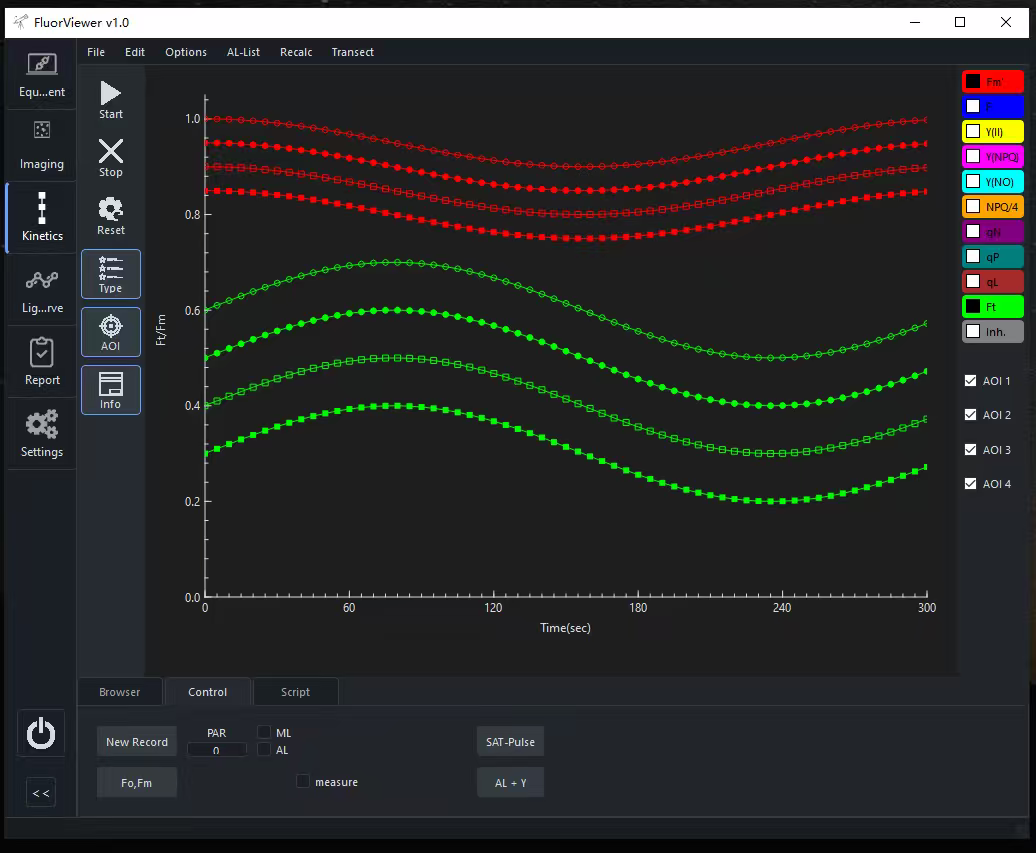Click the SAT-Pulse button
The image size is (1036, 853).
(510, 742)
